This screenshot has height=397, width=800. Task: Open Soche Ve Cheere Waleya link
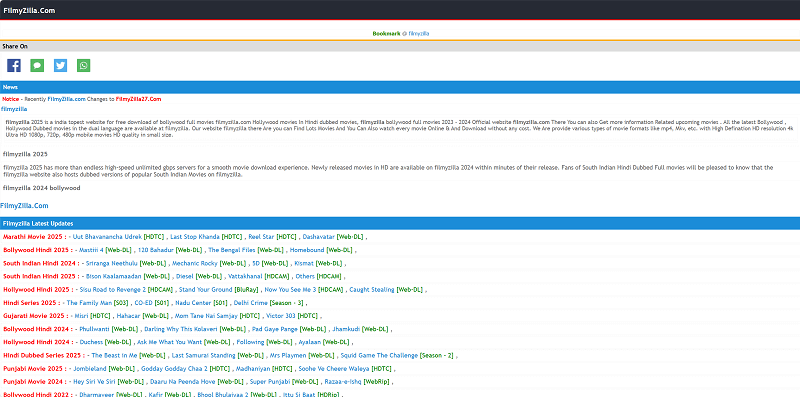coord(334,369)
